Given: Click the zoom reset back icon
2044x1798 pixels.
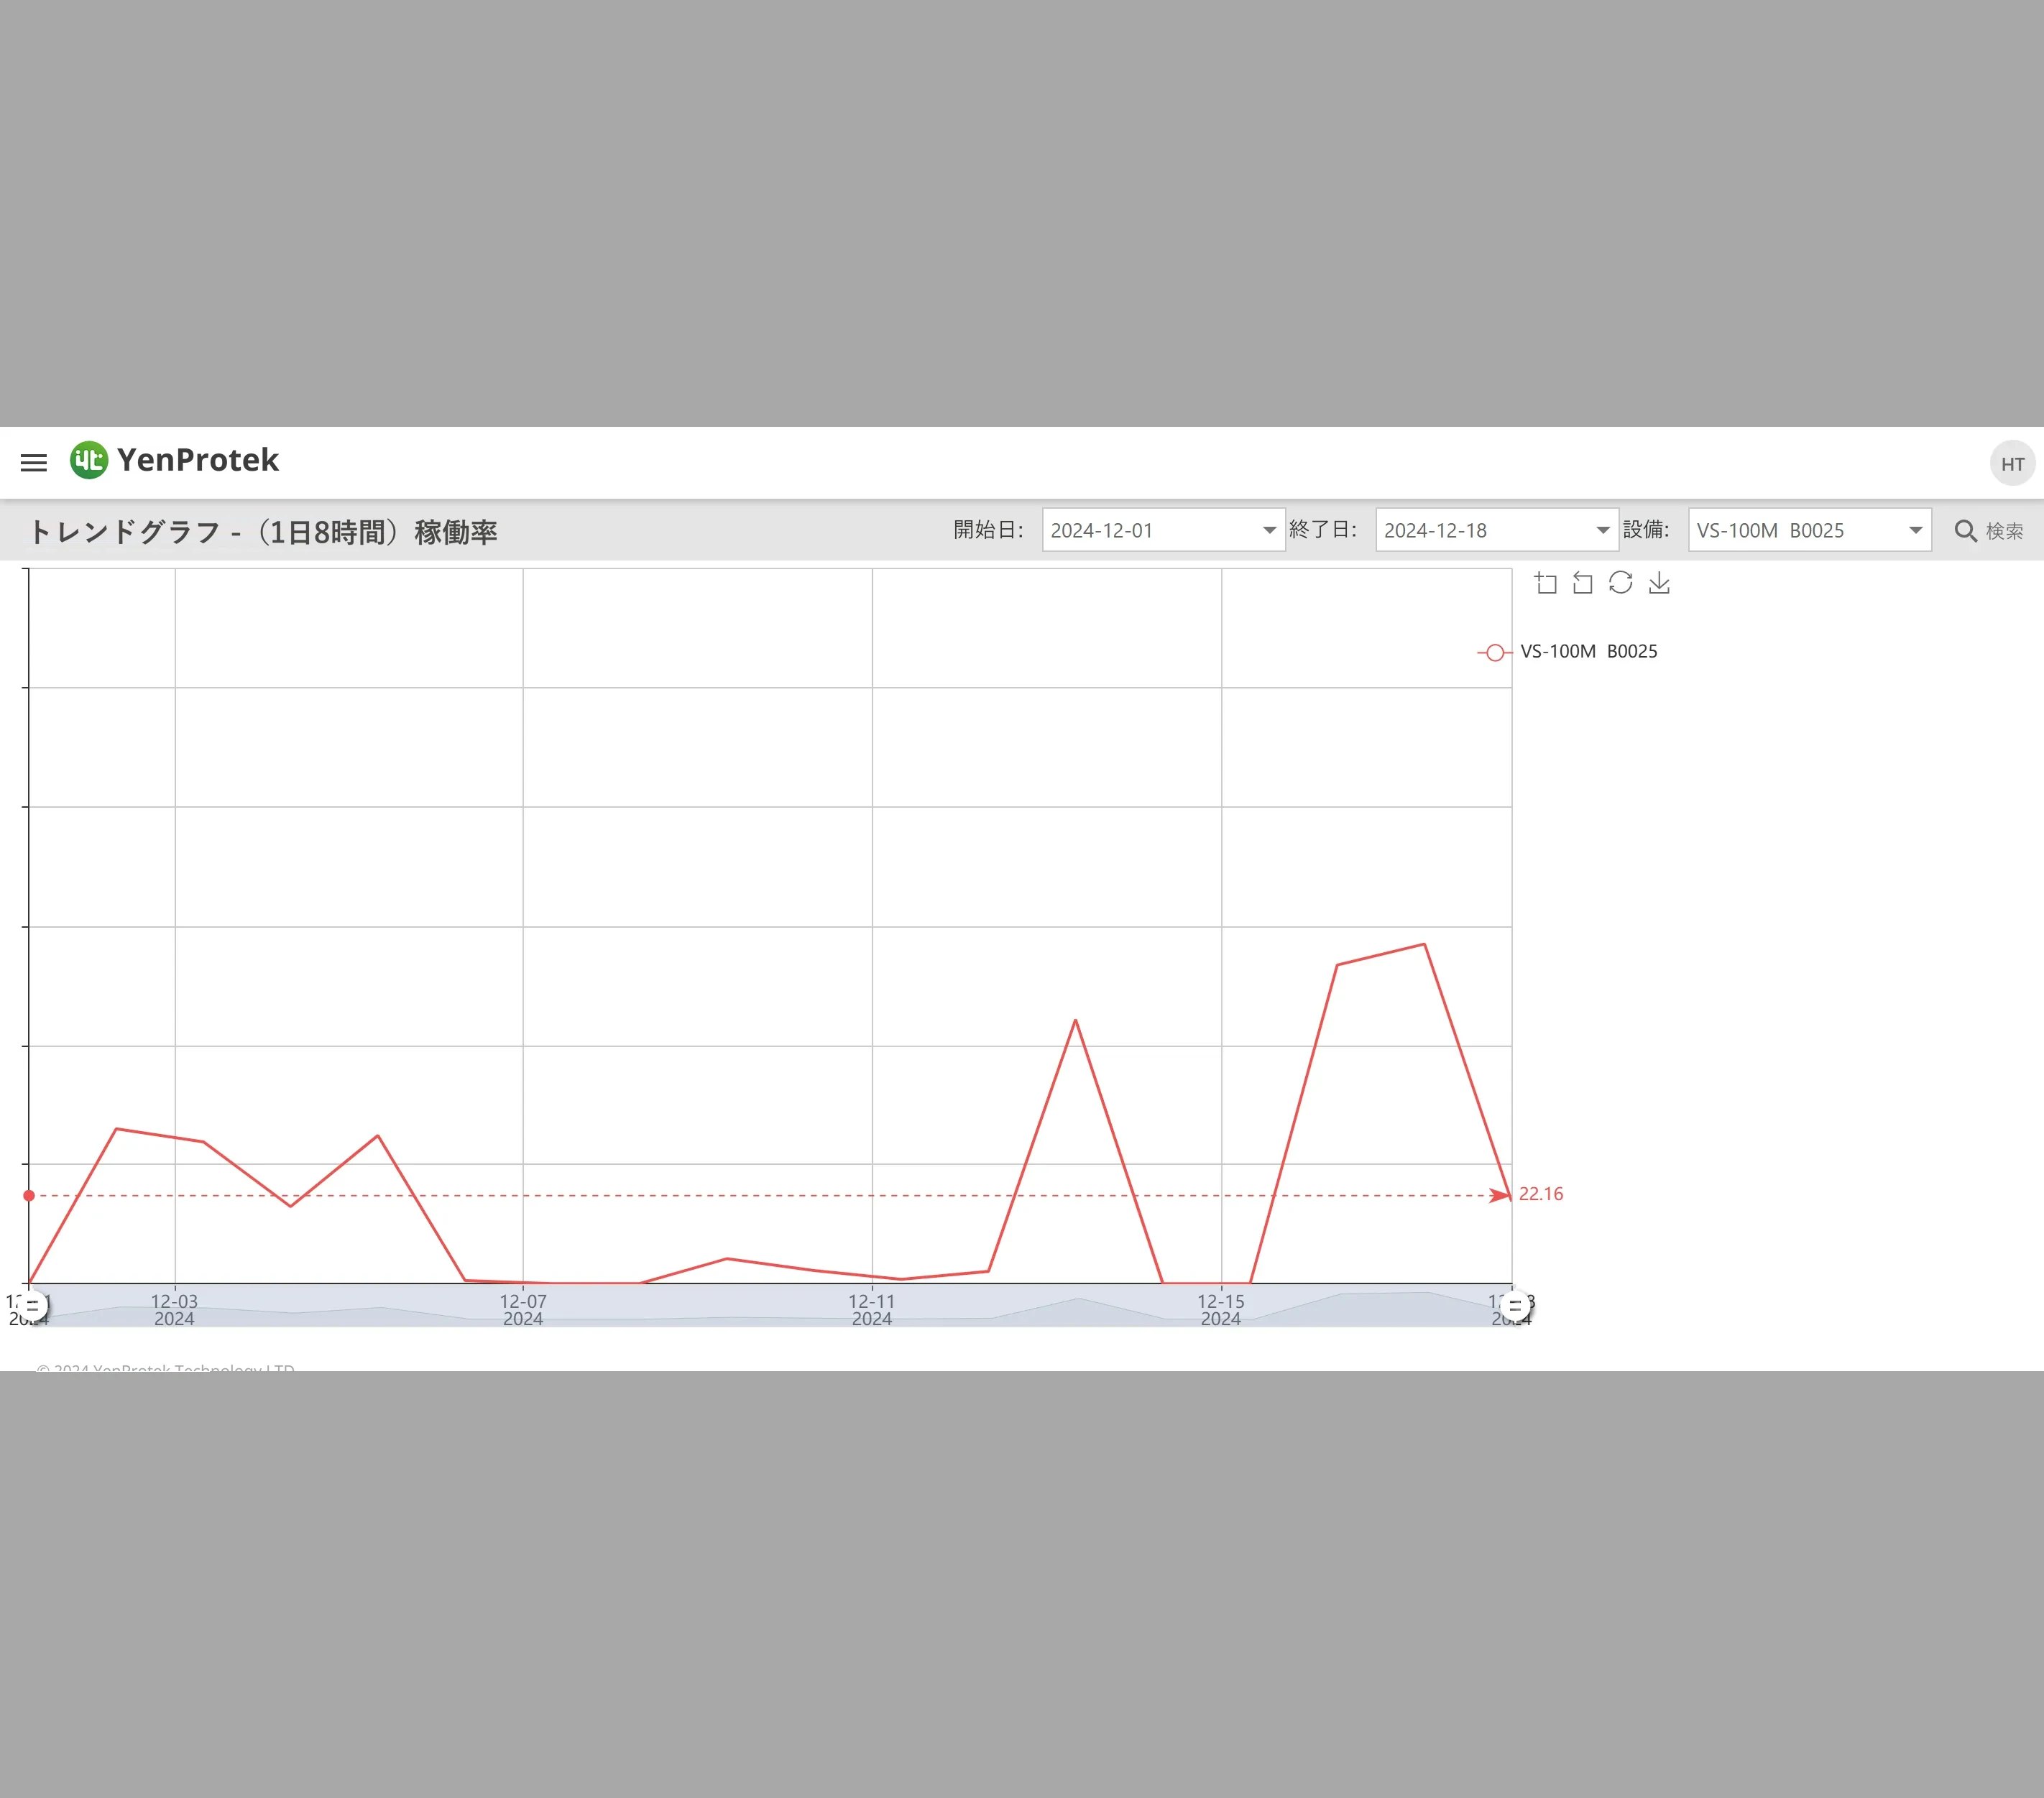Looking at the screenshot, I should [1583, 583].
